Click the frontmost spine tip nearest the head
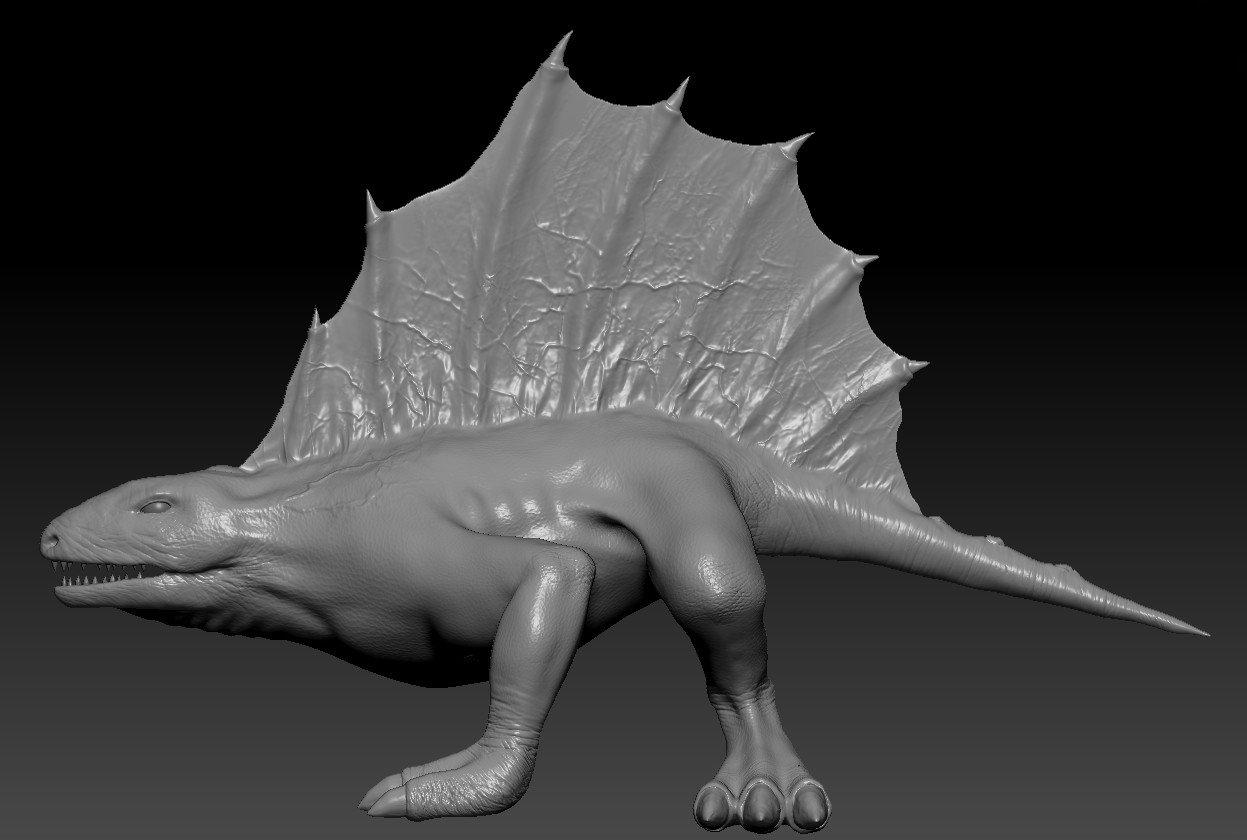The height and width of the screenshot is (840, 1247). pos(316,320)
